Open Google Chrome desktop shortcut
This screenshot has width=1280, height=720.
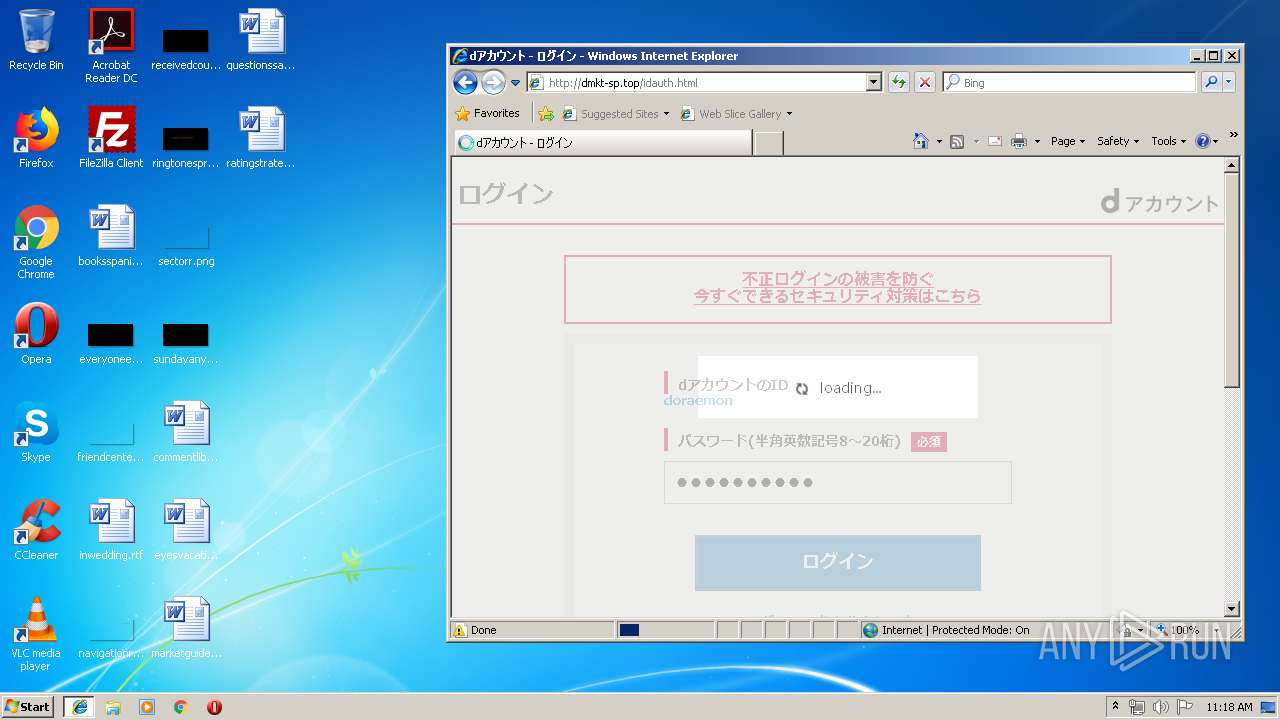[36, 243]
